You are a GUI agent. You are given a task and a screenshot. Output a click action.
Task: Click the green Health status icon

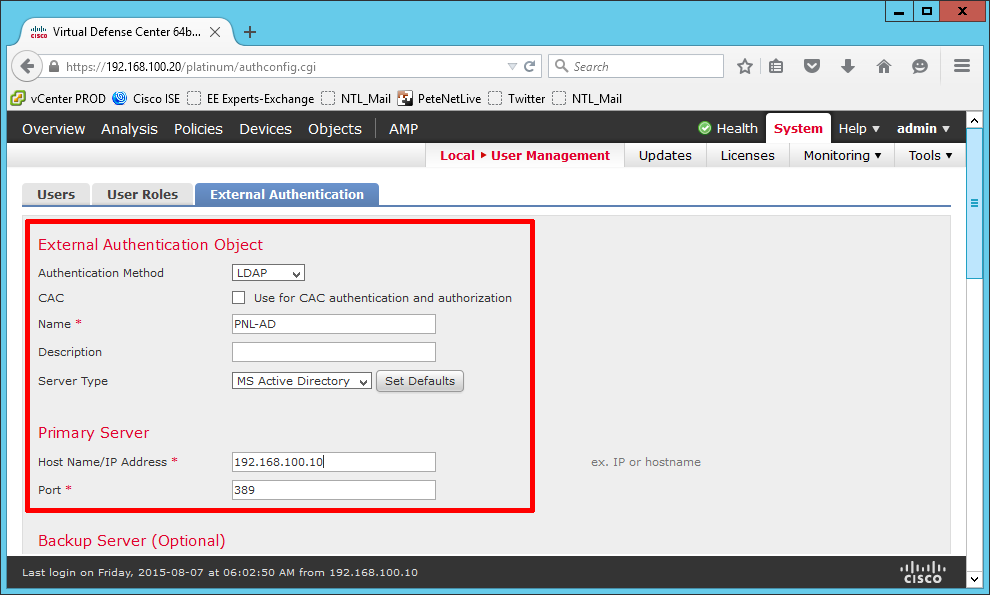[x=705, y=128]
